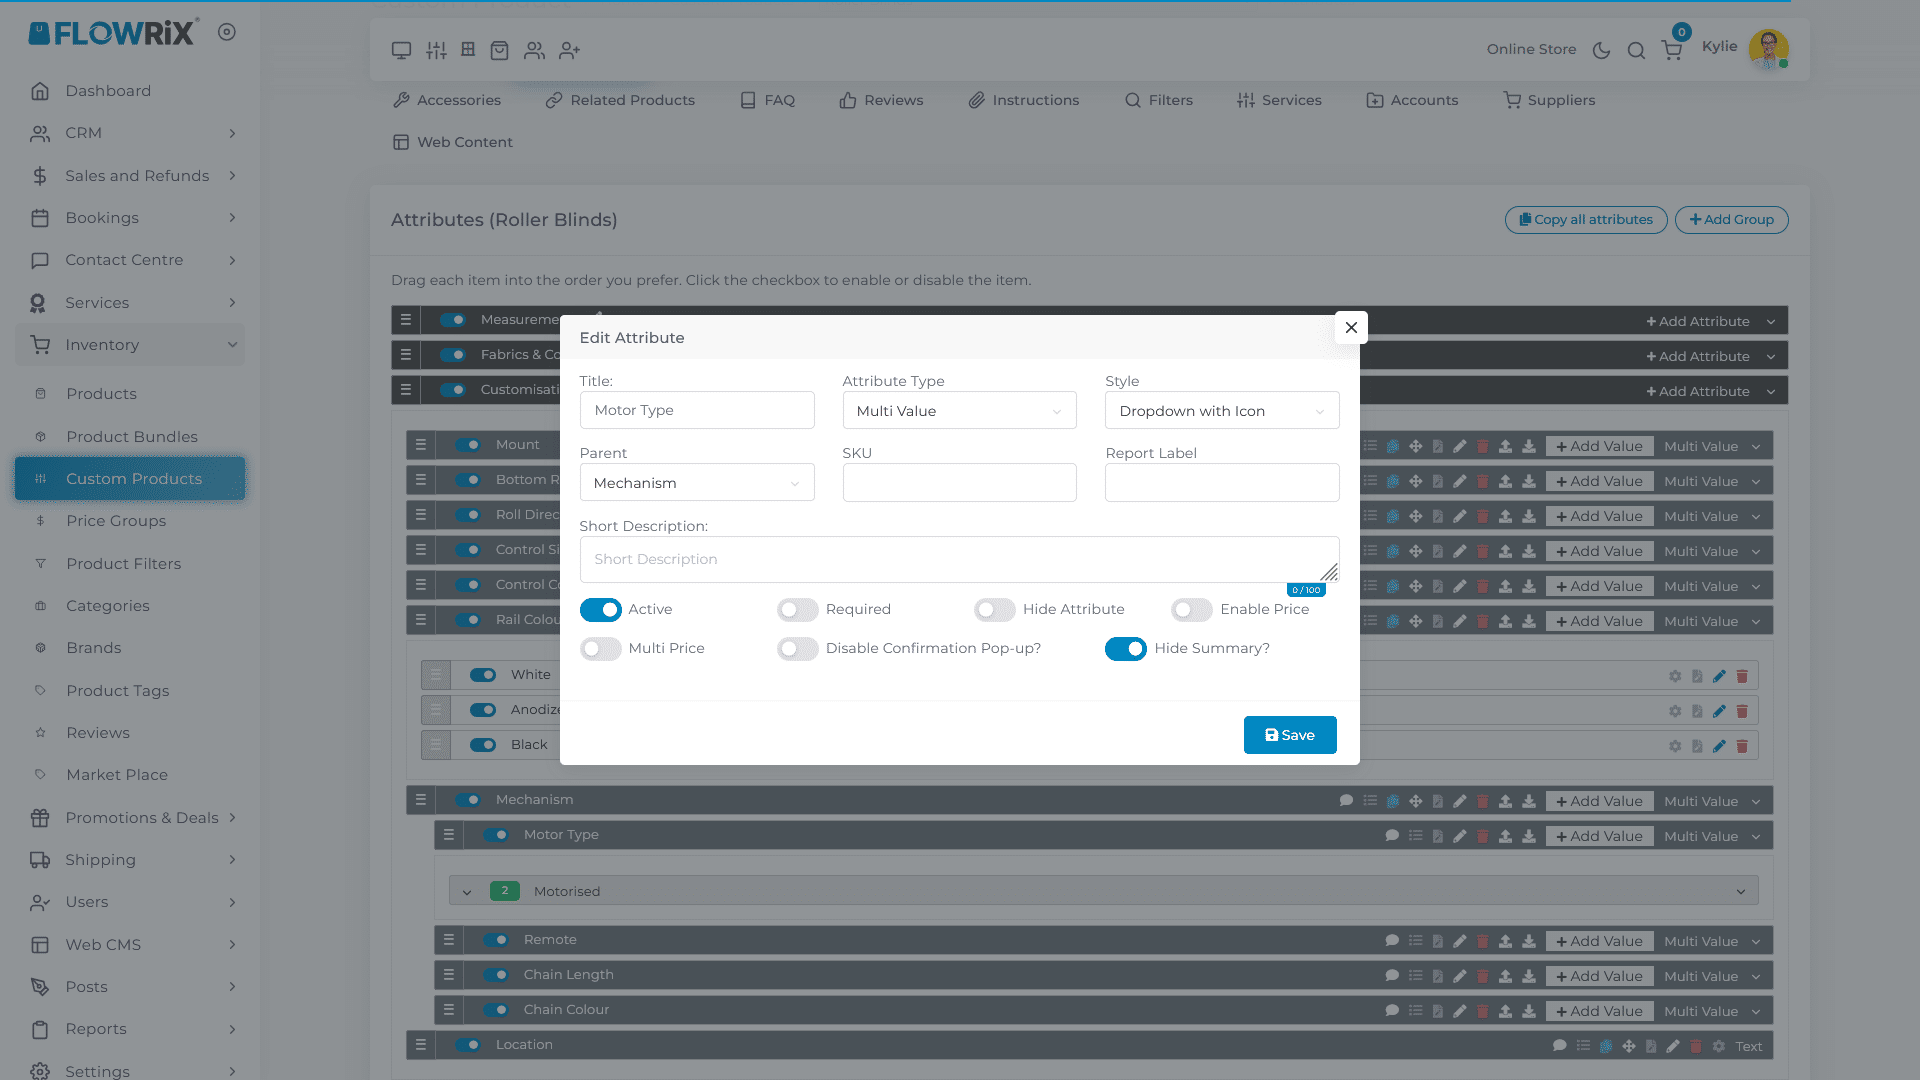Viewport: 1920px width, 1080px height.
Task: Click Copy all attributes button
Action: 1585,220
